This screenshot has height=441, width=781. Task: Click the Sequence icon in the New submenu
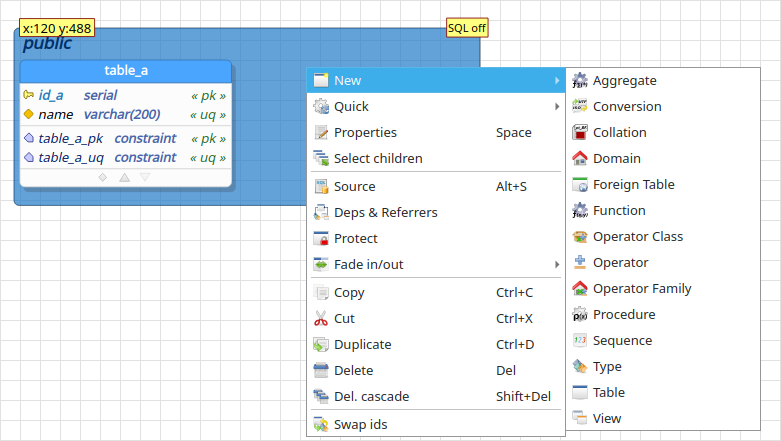click(x=579, y=340)
